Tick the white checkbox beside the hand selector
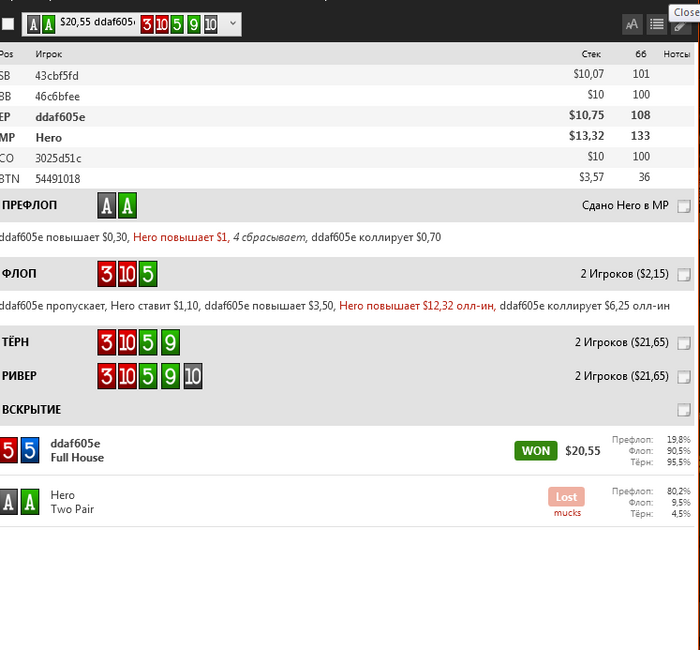 tap(8, 24)
